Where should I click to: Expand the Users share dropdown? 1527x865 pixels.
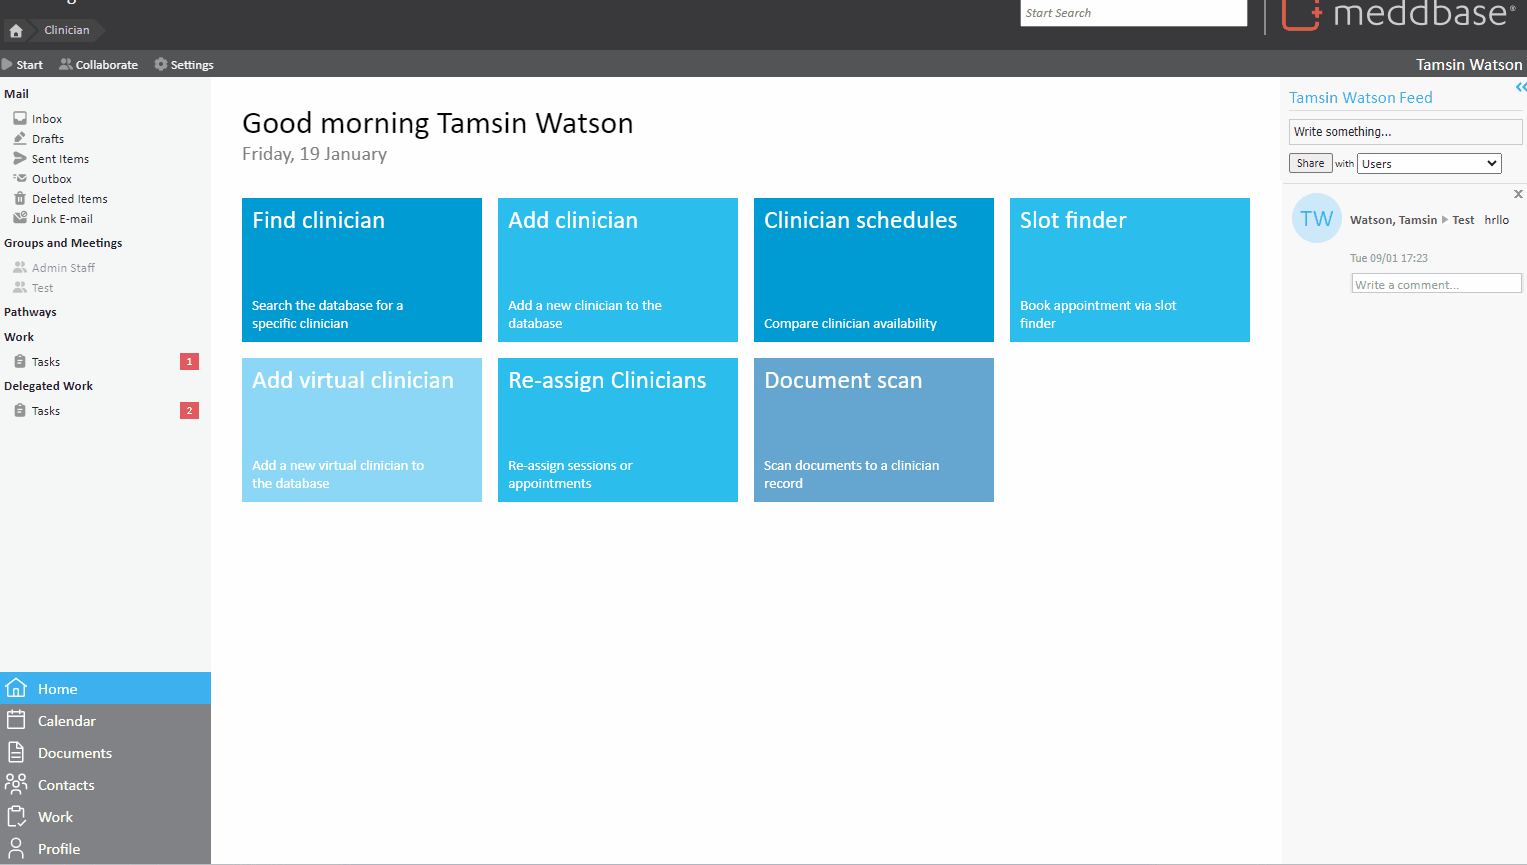(1429, 164)
